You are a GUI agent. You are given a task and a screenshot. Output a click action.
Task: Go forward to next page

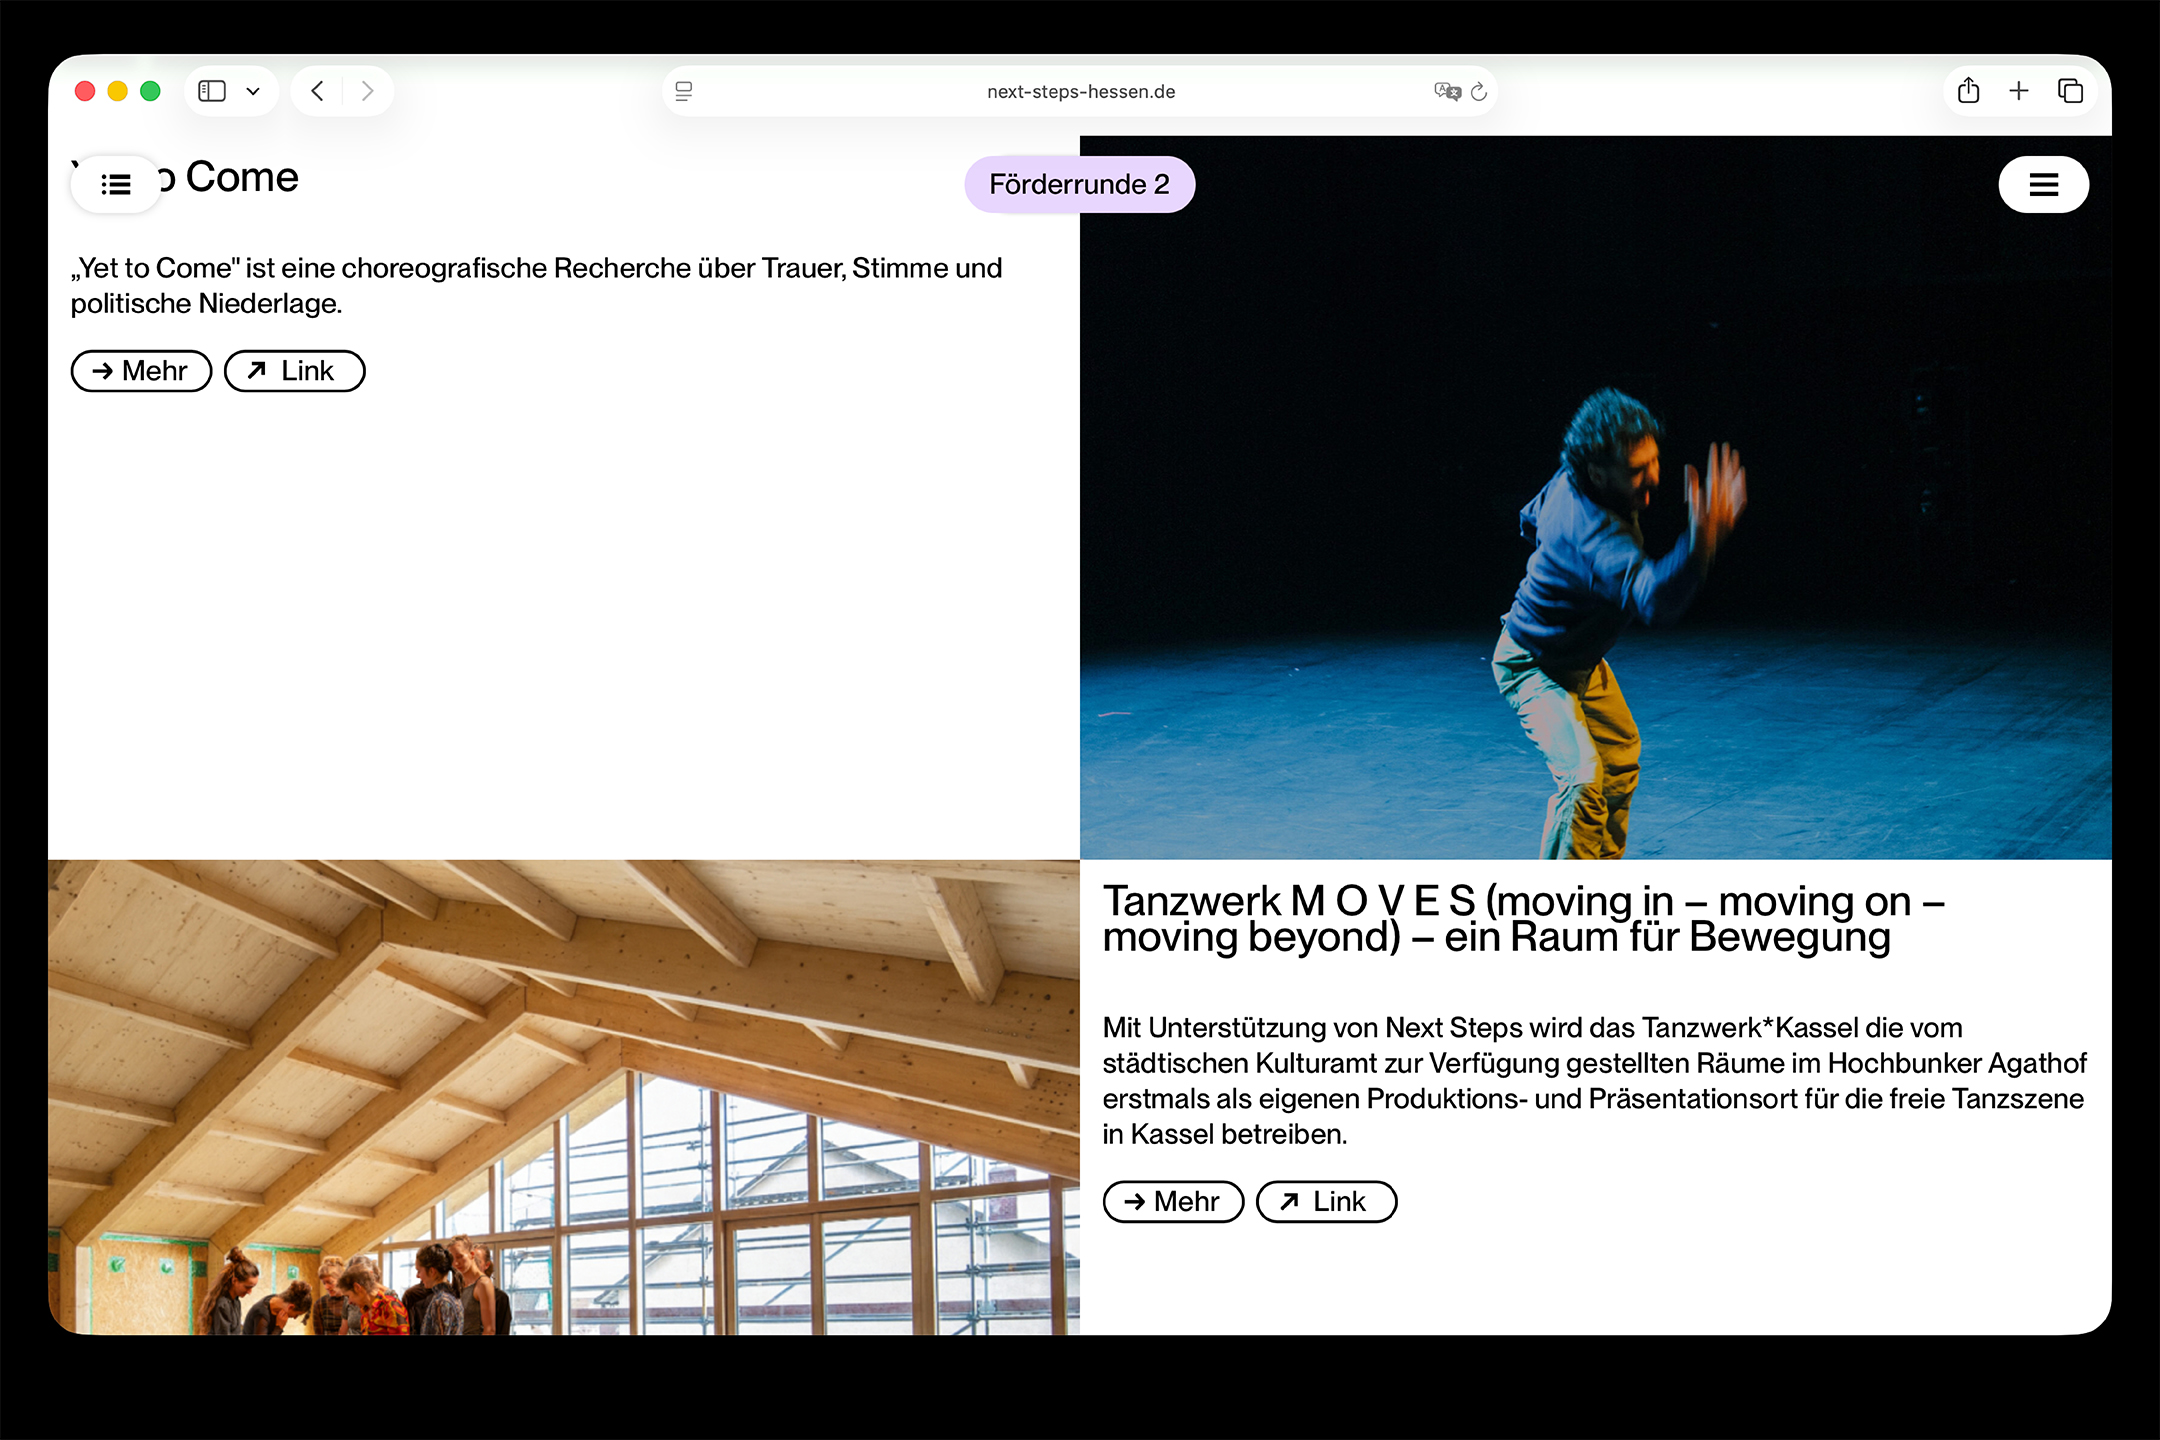tap(367, 91)
